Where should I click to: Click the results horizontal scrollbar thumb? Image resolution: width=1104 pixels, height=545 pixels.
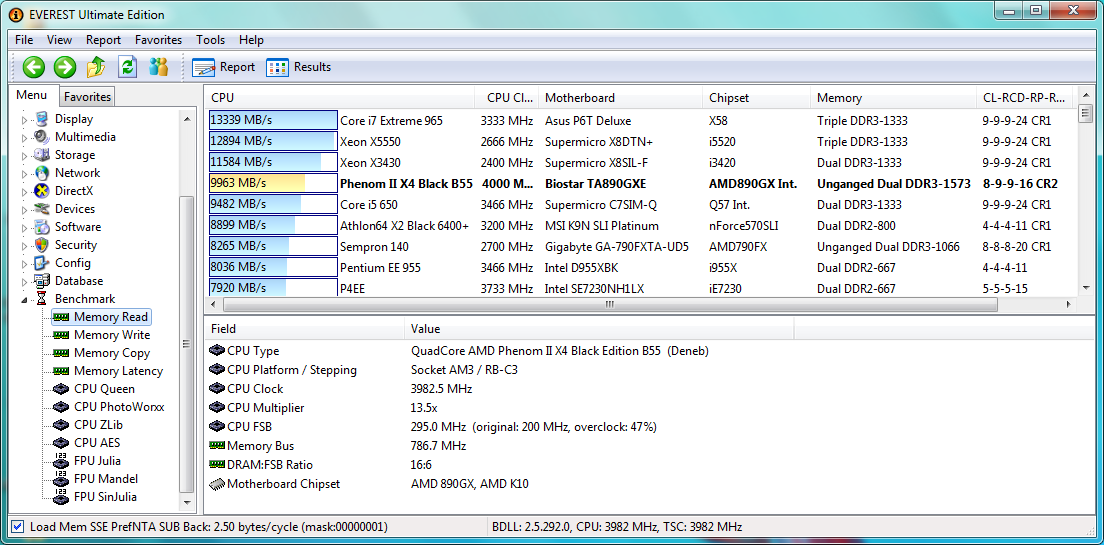[x=610, y=305]
